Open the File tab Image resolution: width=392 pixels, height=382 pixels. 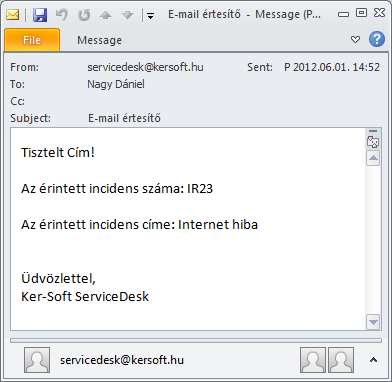(32, 40)
